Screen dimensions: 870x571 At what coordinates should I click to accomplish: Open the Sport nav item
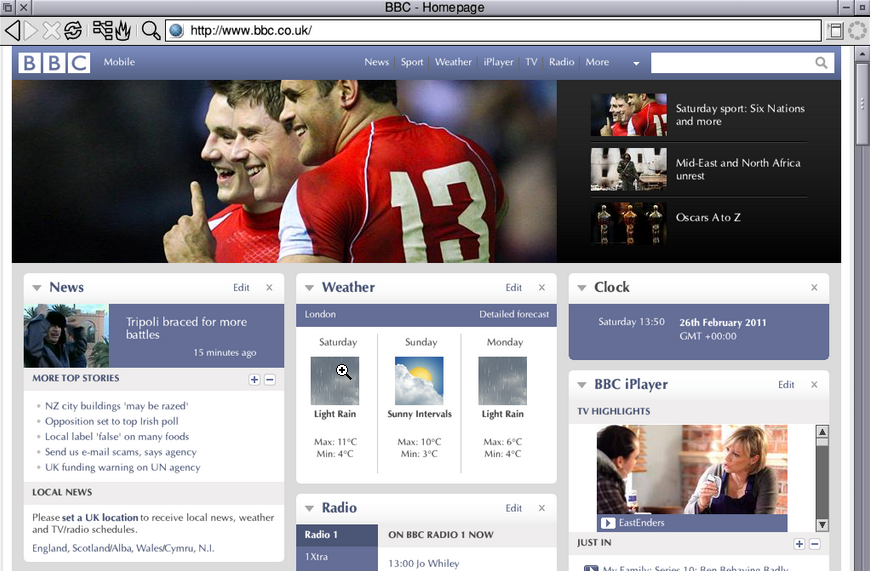pyautogui.click(x=412, y=62)
